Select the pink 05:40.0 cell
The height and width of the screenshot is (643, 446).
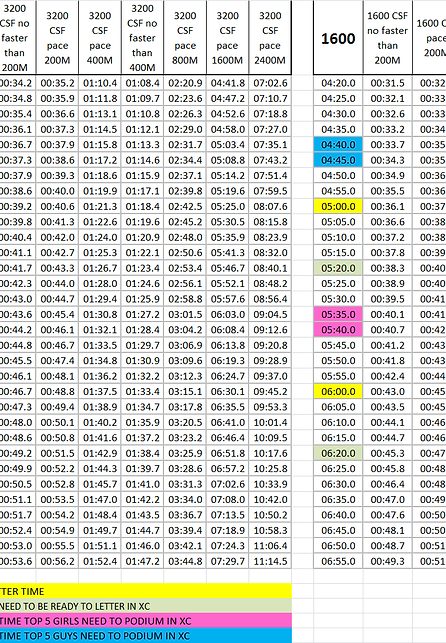click(x=338, y=330)
